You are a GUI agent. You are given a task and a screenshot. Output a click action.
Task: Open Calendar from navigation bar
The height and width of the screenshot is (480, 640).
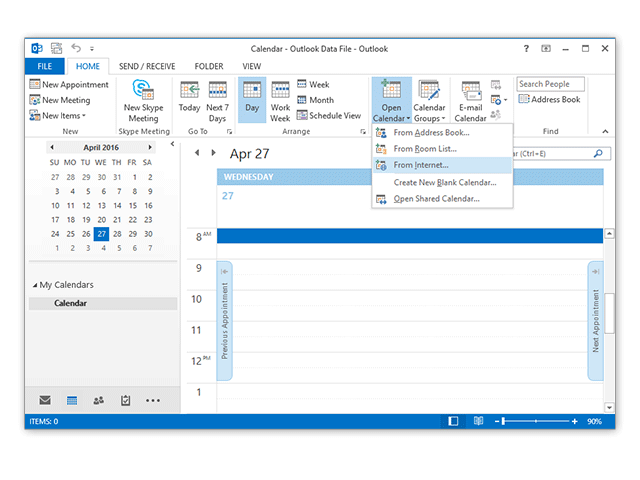click(72, 400)
